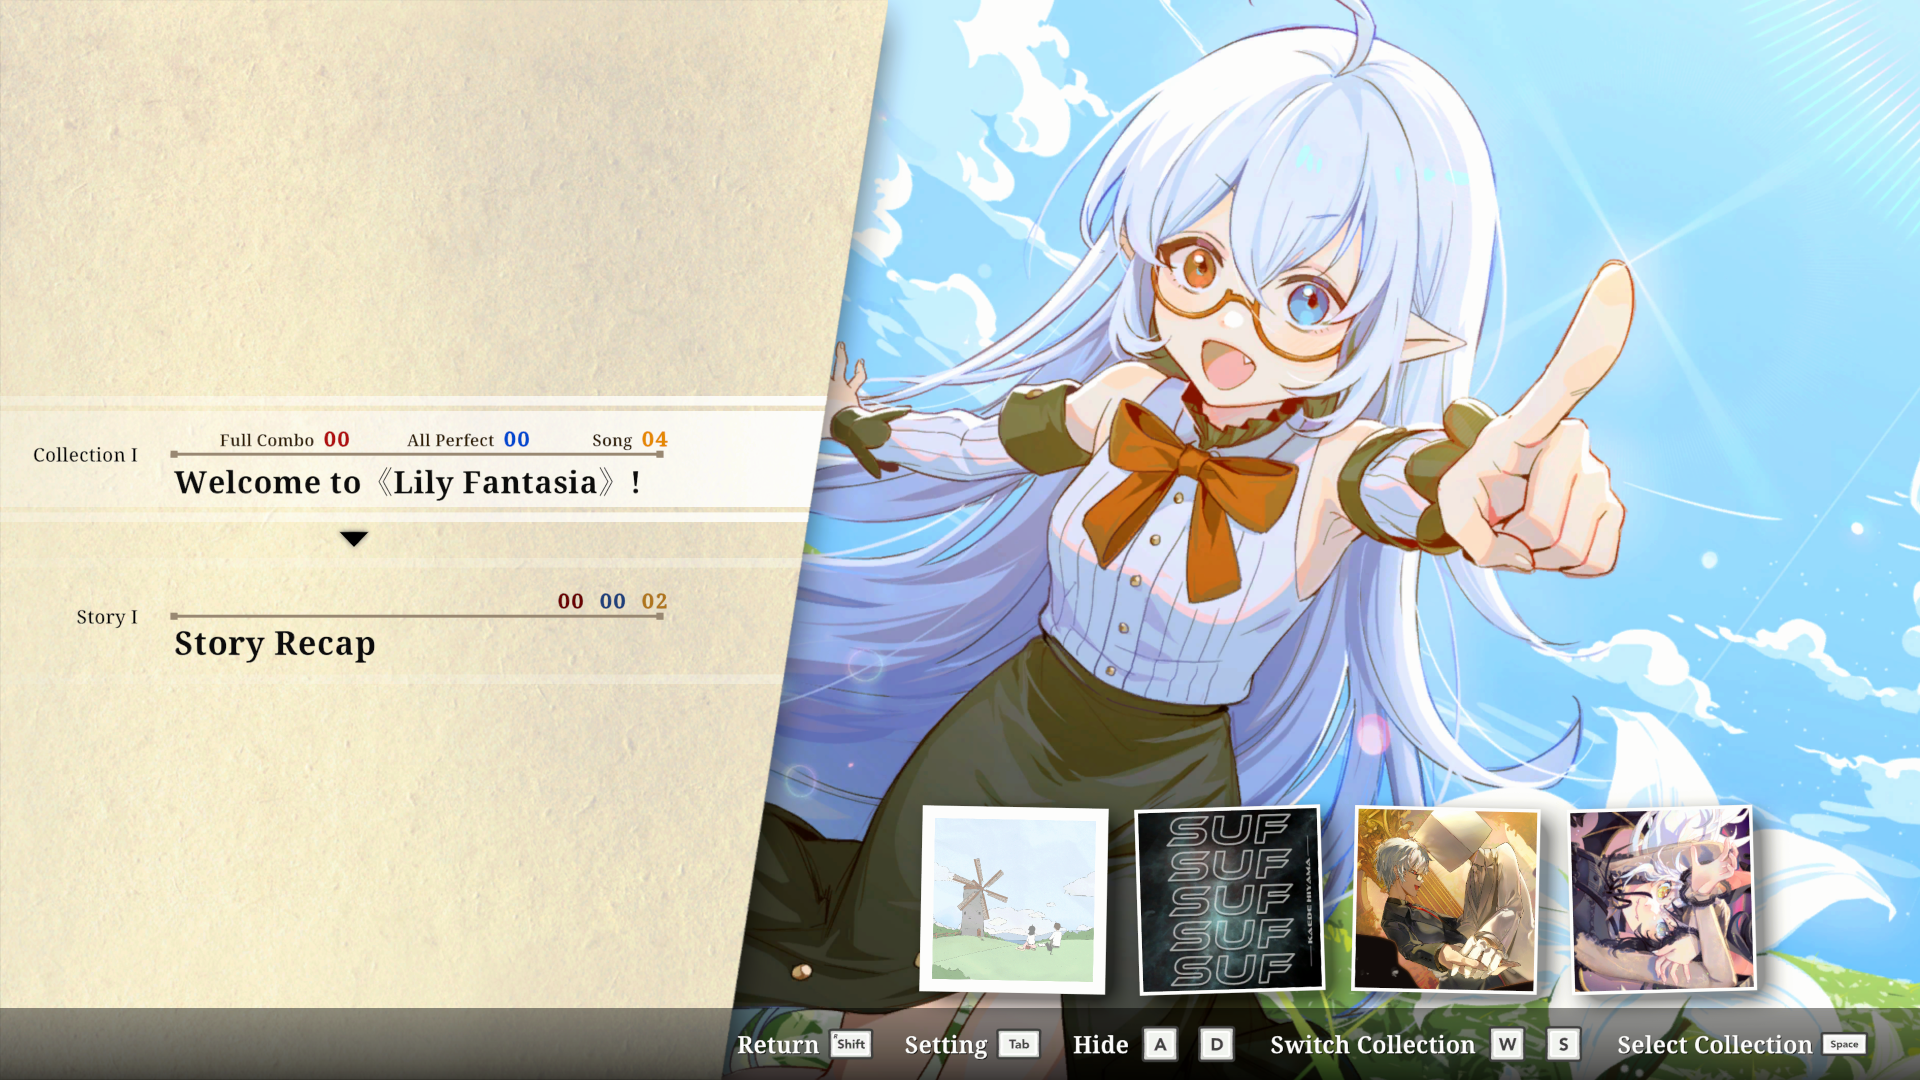The image size is (1920, 1080).
Task: Click the Song 04 counter
Action: [630, 440]
